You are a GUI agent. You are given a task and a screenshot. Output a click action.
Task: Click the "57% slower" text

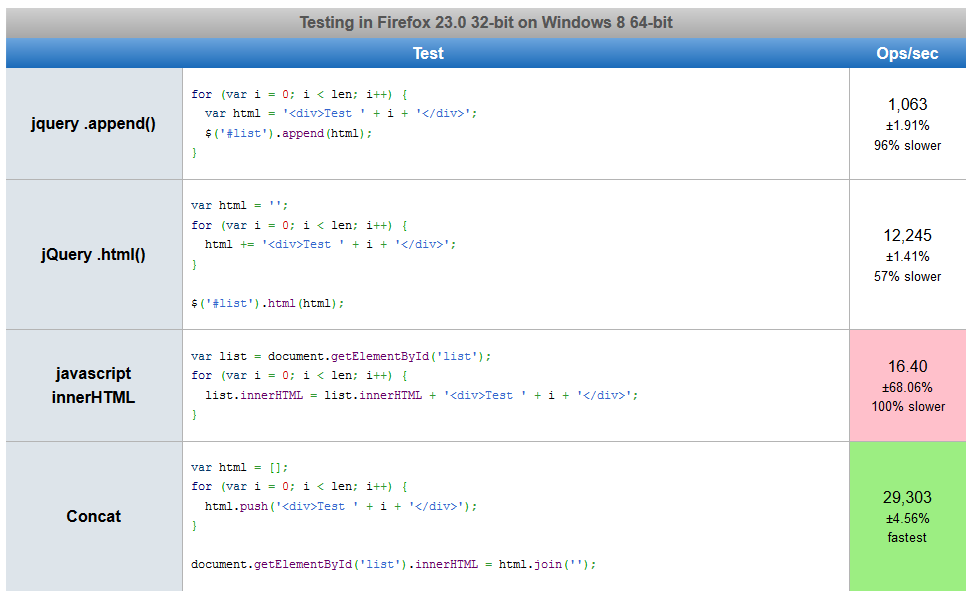[x=907, y=276]
